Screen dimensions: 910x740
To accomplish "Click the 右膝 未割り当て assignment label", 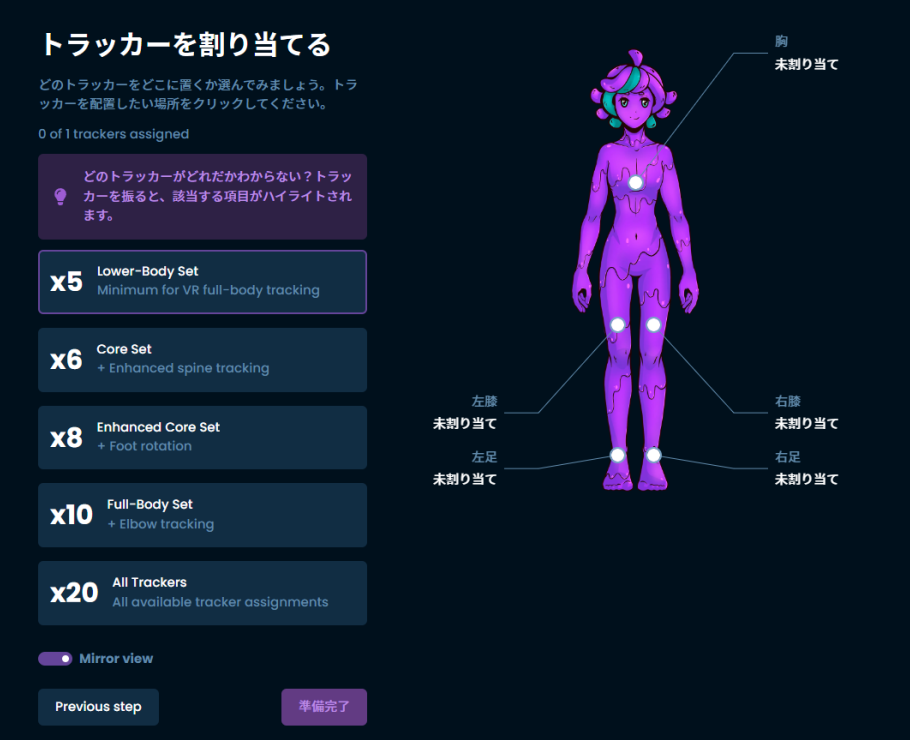I will (806, 413).
